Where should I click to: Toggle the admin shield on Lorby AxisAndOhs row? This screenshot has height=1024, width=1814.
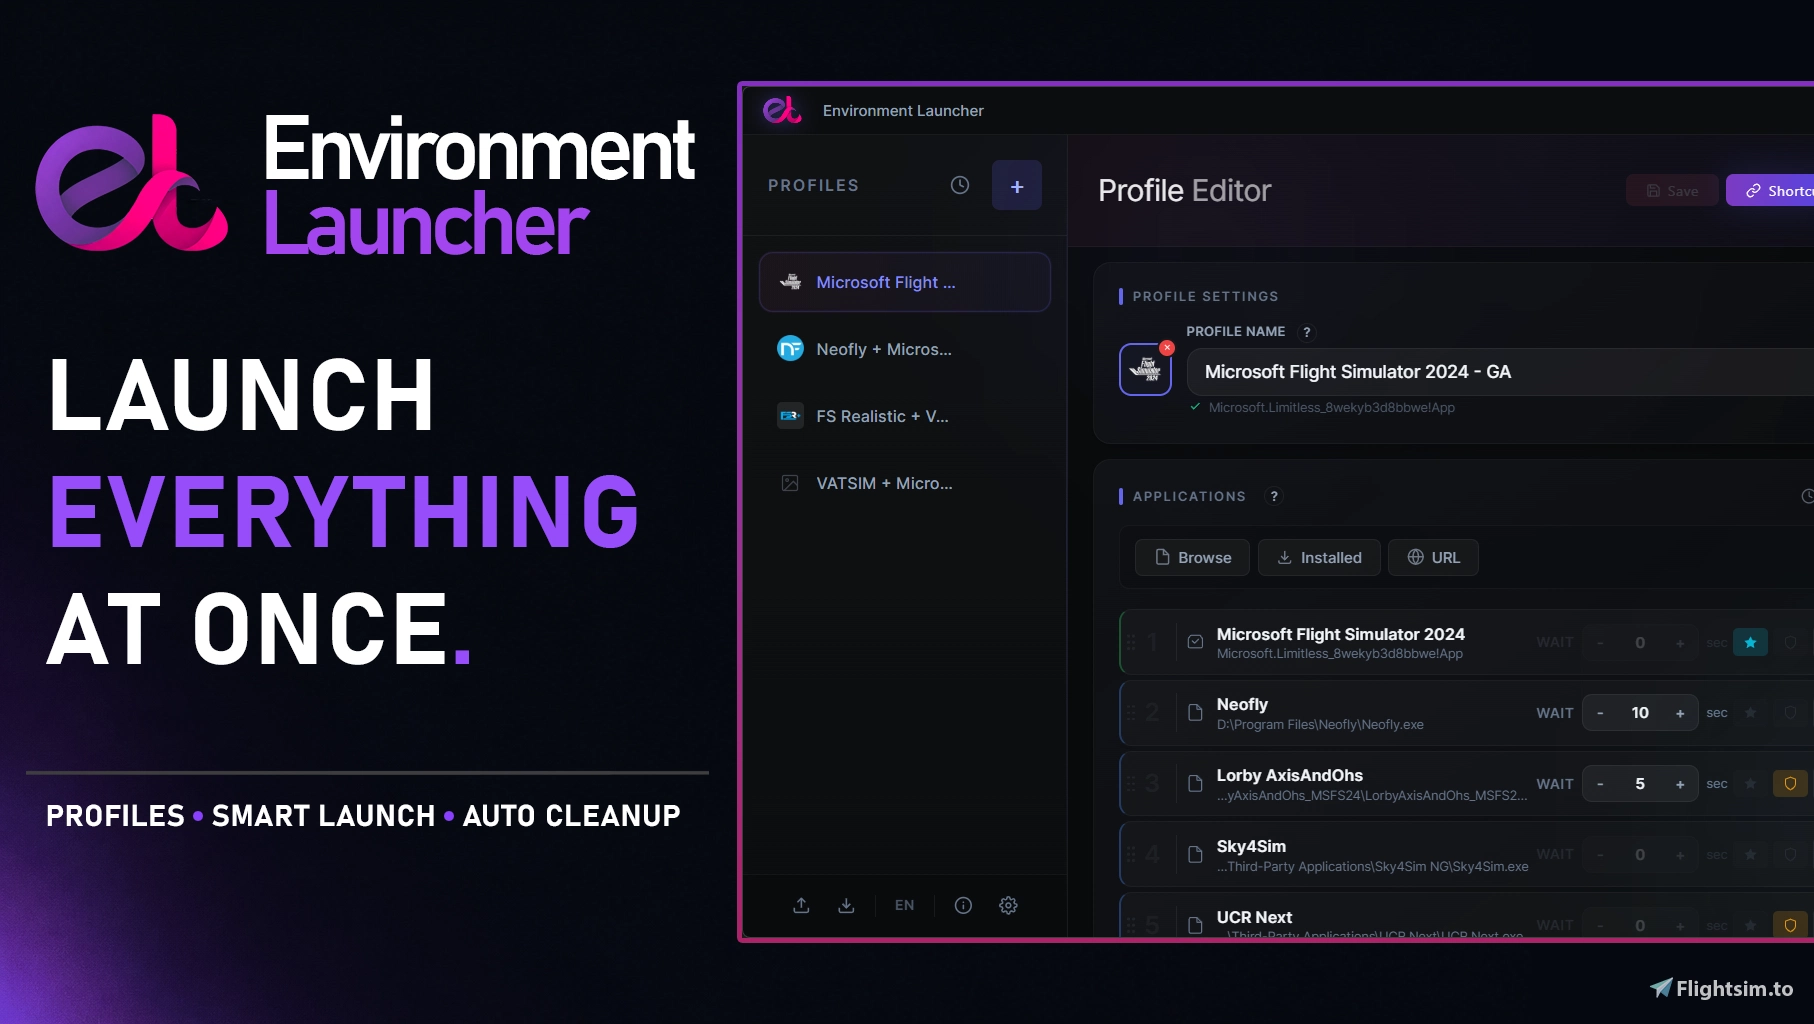click(x=1790, y=784)
